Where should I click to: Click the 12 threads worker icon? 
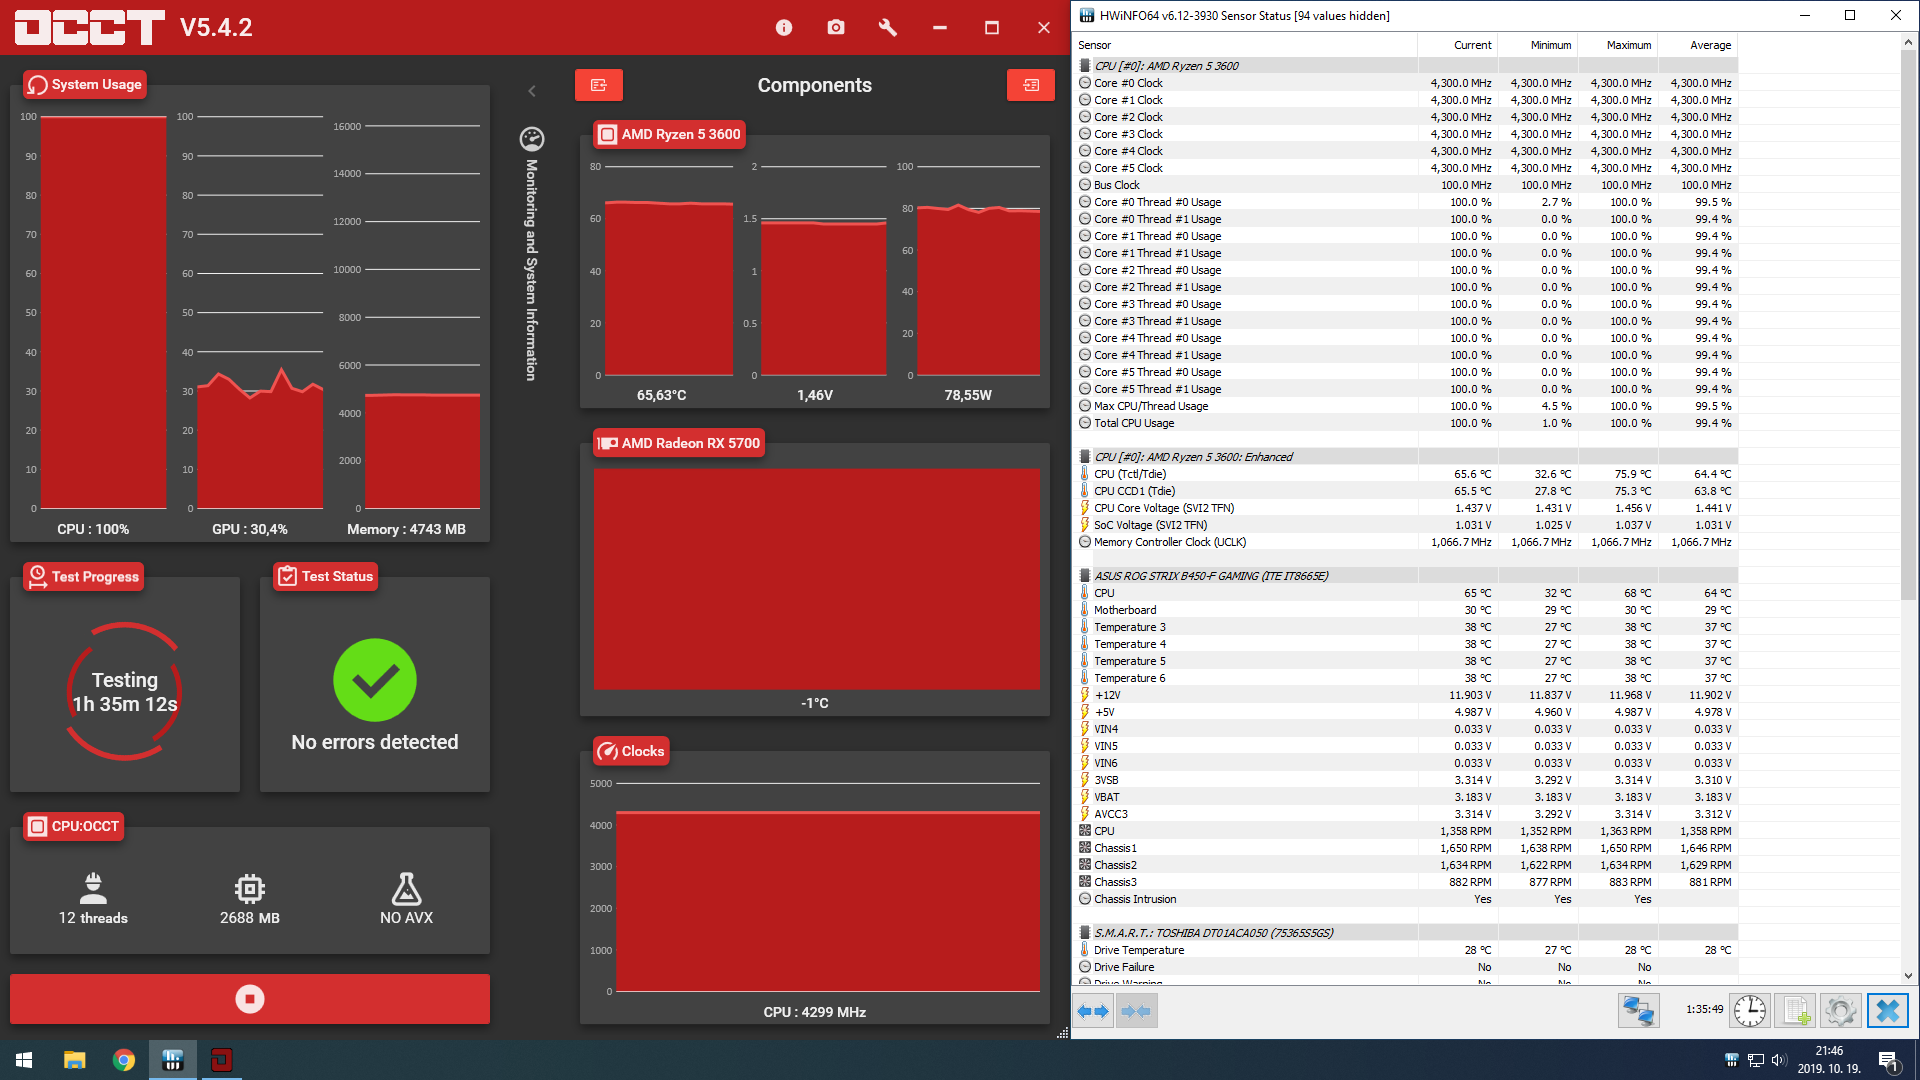click(x=93, y=888)
